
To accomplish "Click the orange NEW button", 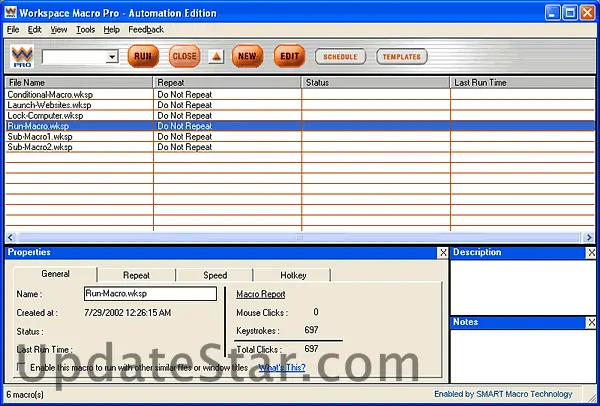I will [248, 56].
